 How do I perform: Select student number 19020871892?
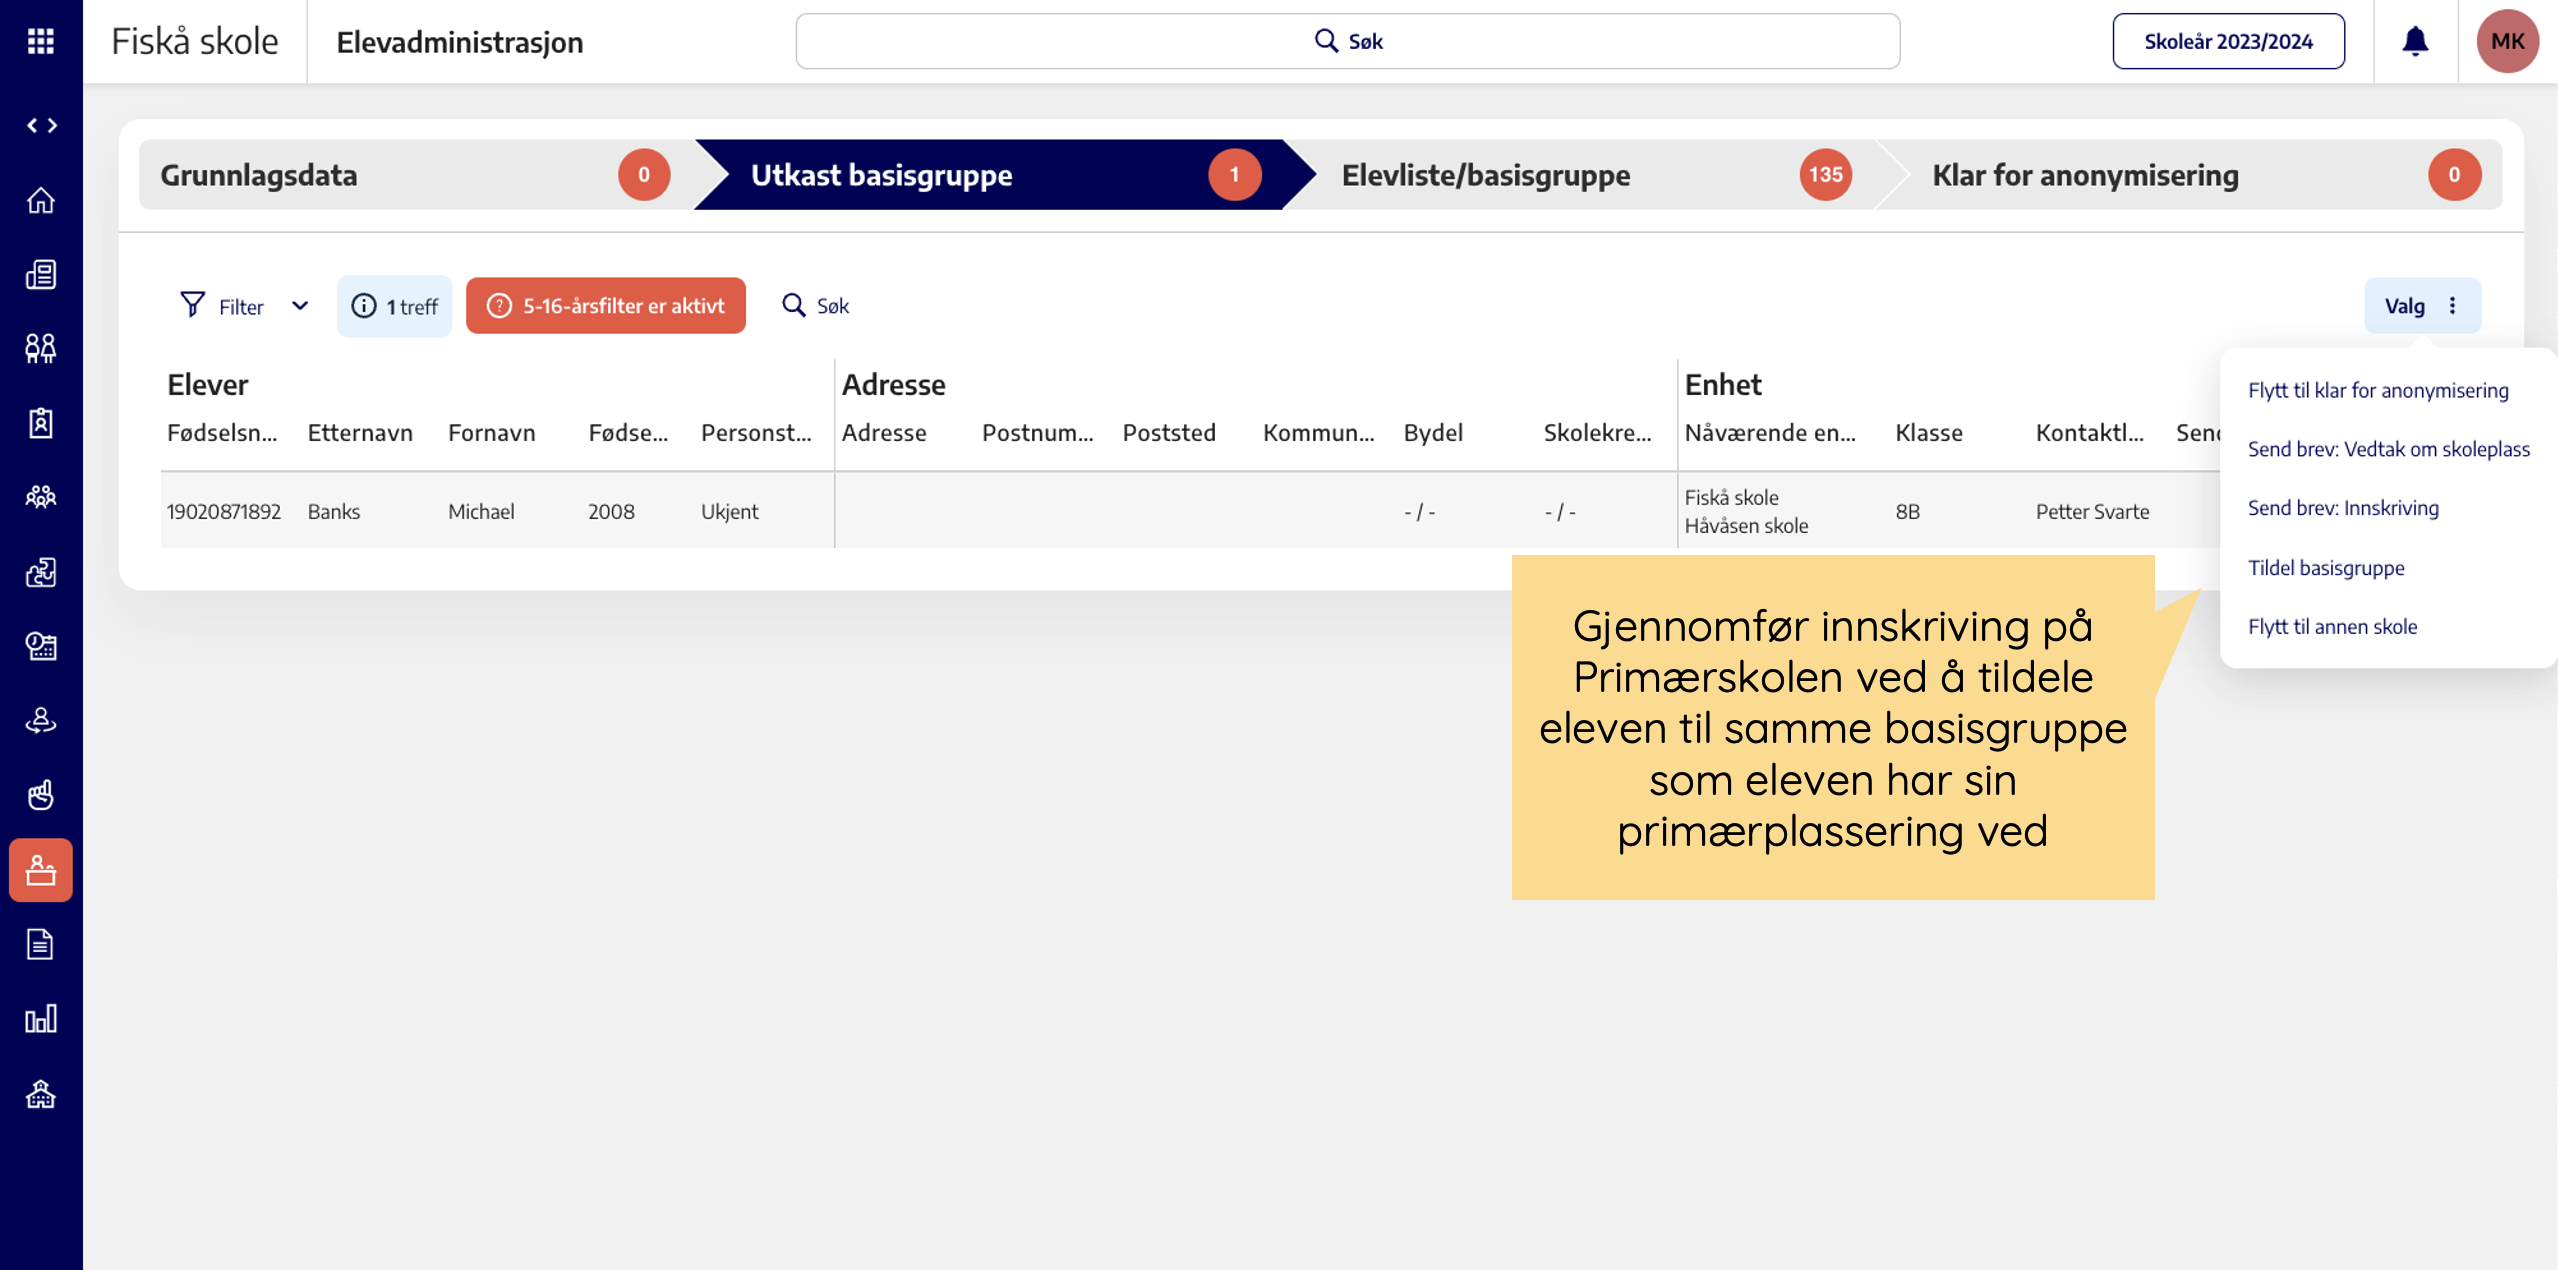click(224, 512)
